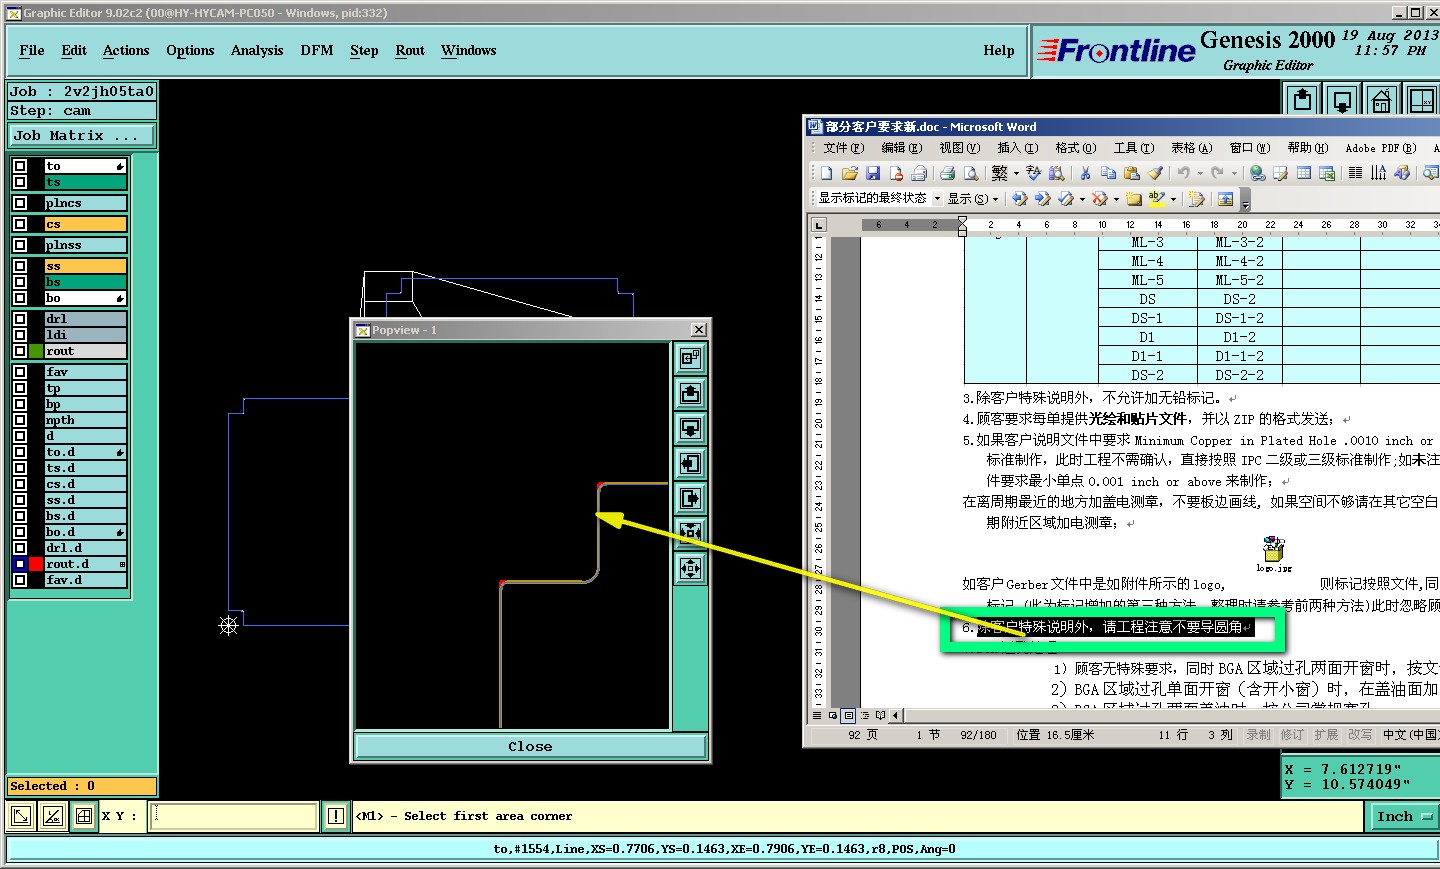Image resolution: width=1440 pixels, height=869 pixels.
Task: Click Reject Change icon in reviewing toolbar
Action: (x=1099, y=198)
